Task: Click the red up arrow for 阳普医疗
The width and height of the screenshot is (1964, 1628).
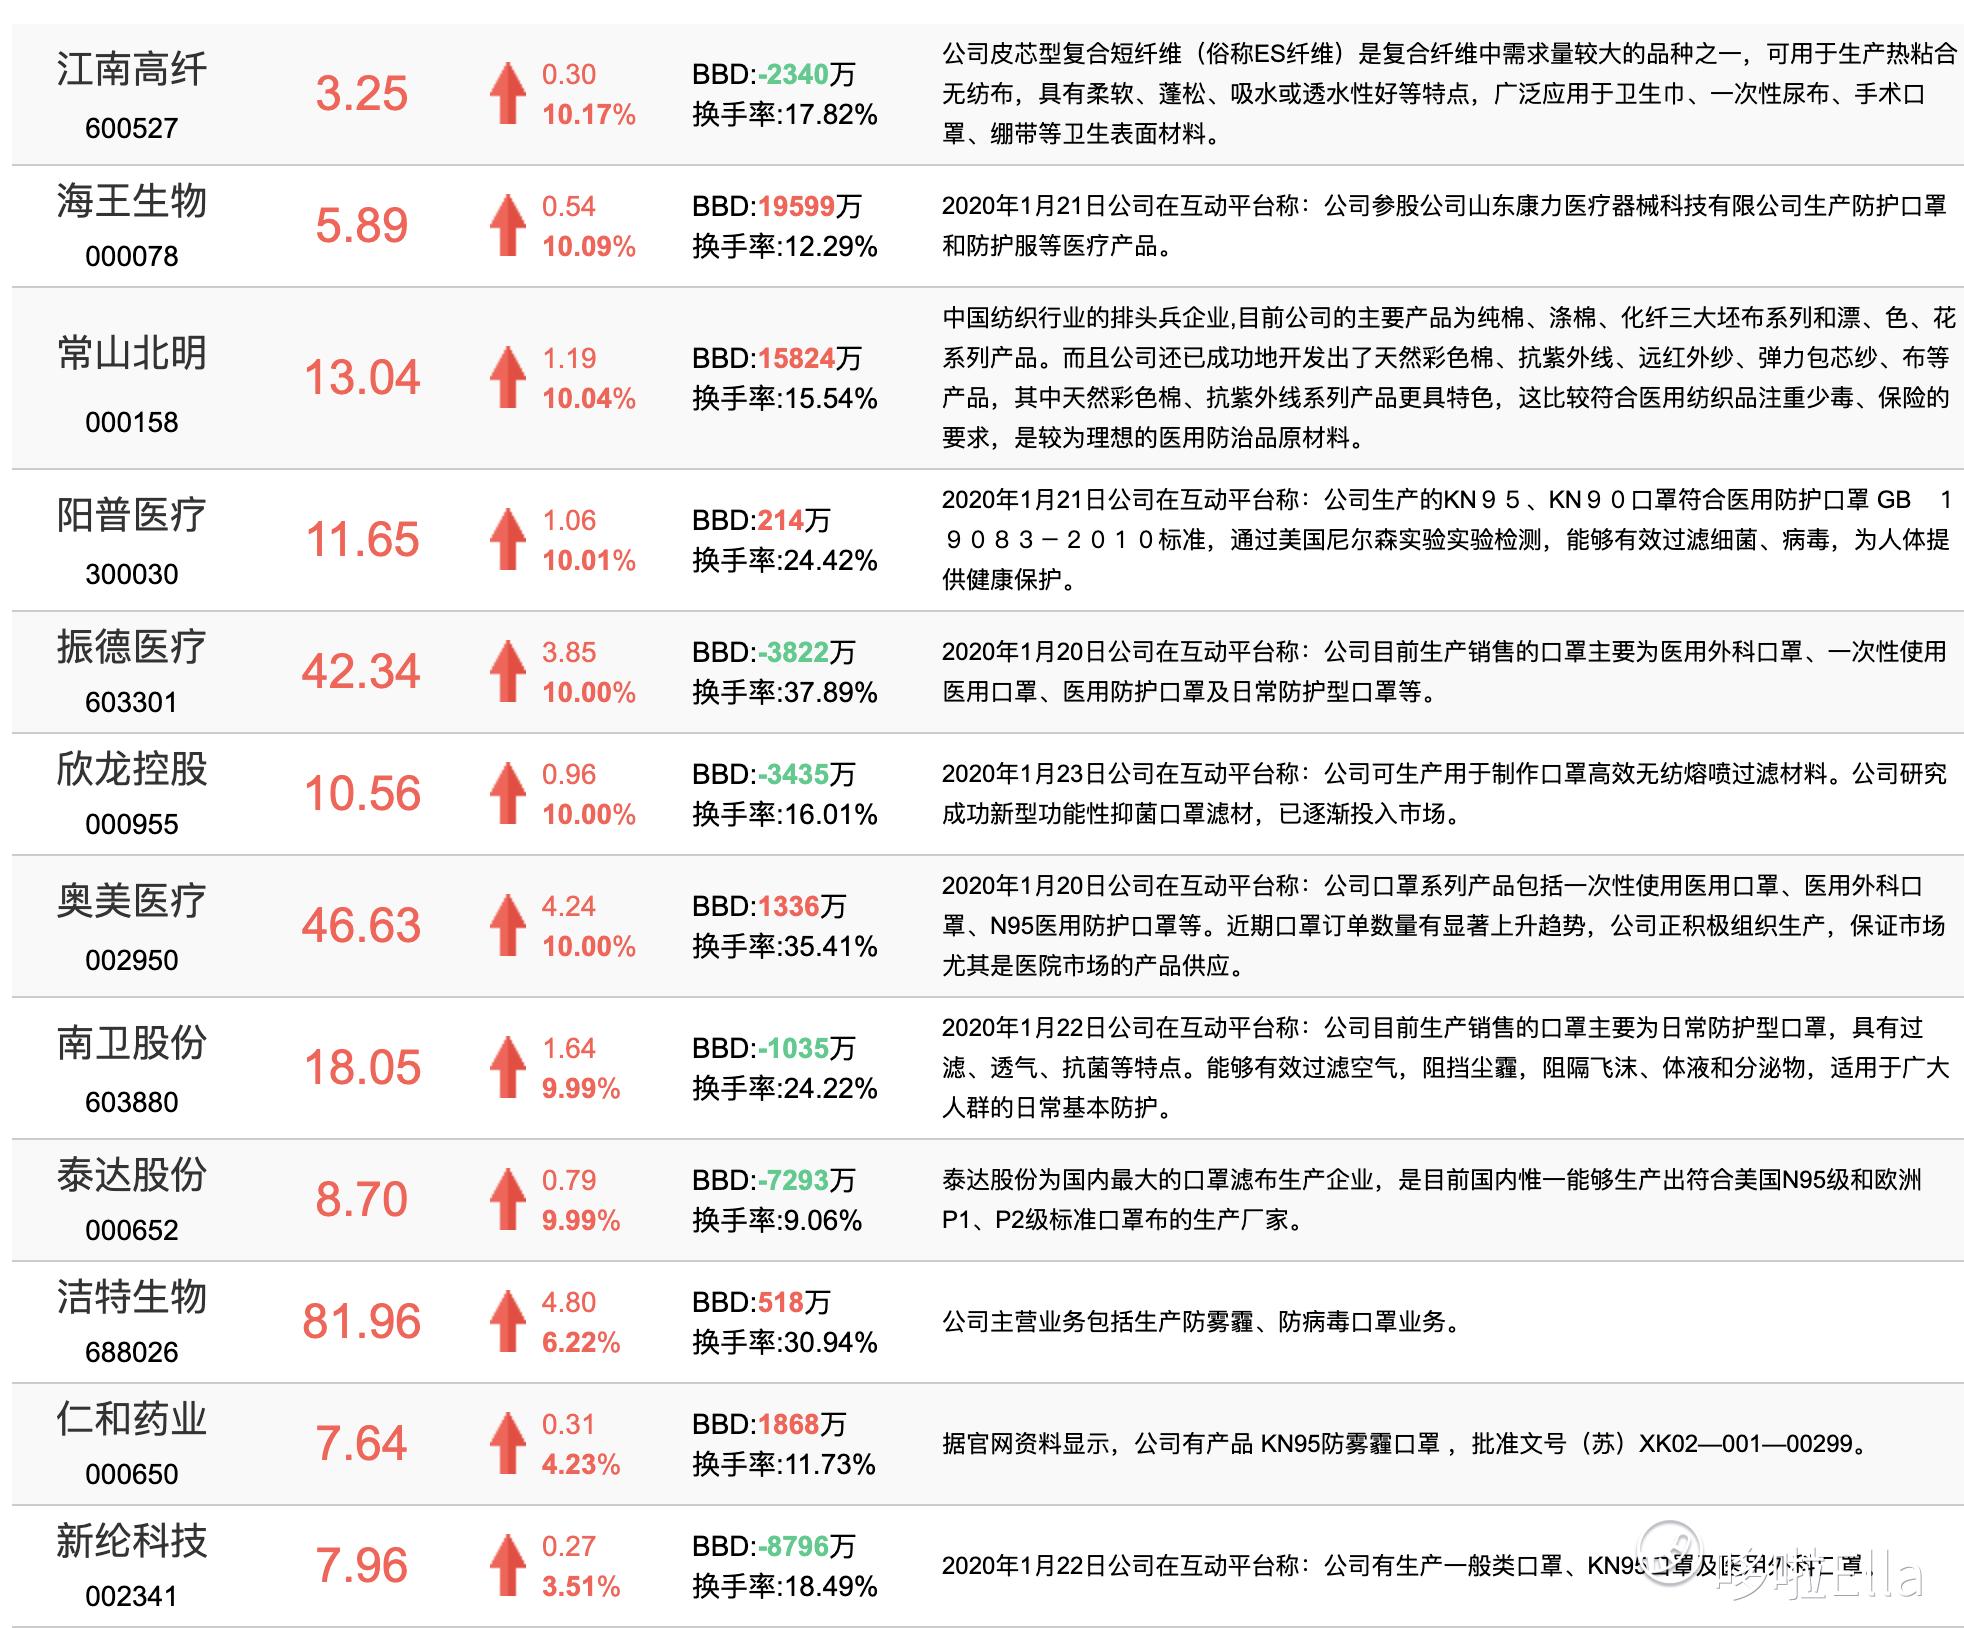Action: click(x=507, y=539)
